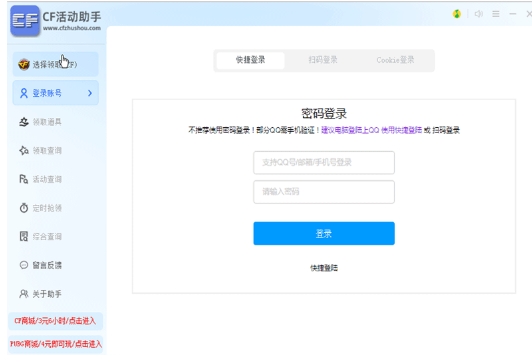Expand the chevron arrow beside 登录账号
Viewport: 532px width, 363px height.
90,93
